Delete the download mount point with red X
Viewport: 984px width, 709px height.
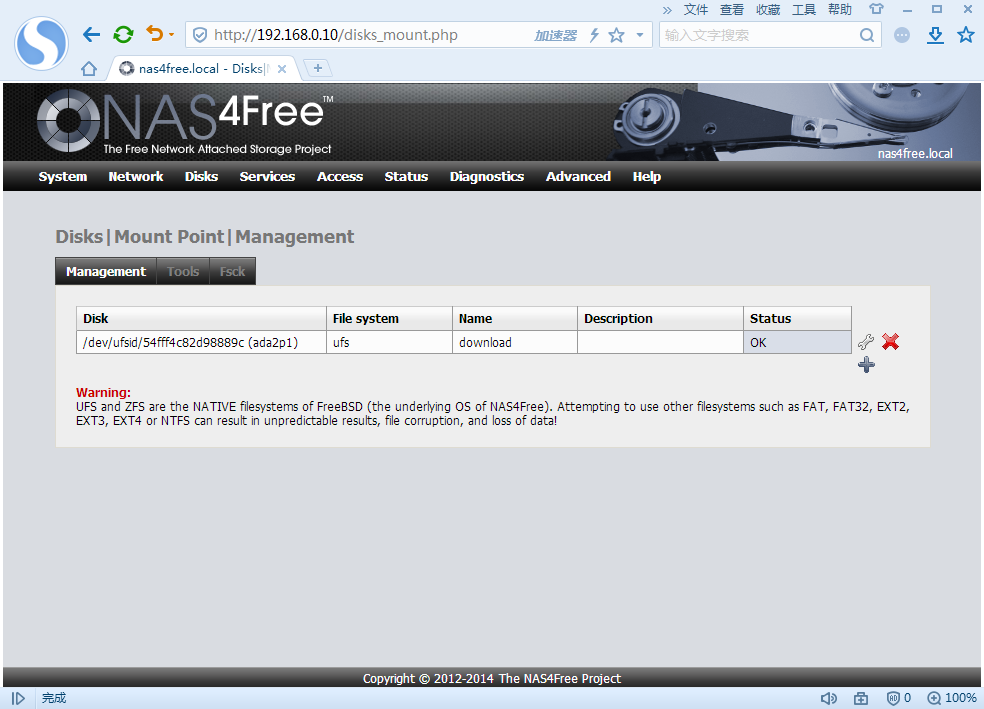(x=890, y=341)
